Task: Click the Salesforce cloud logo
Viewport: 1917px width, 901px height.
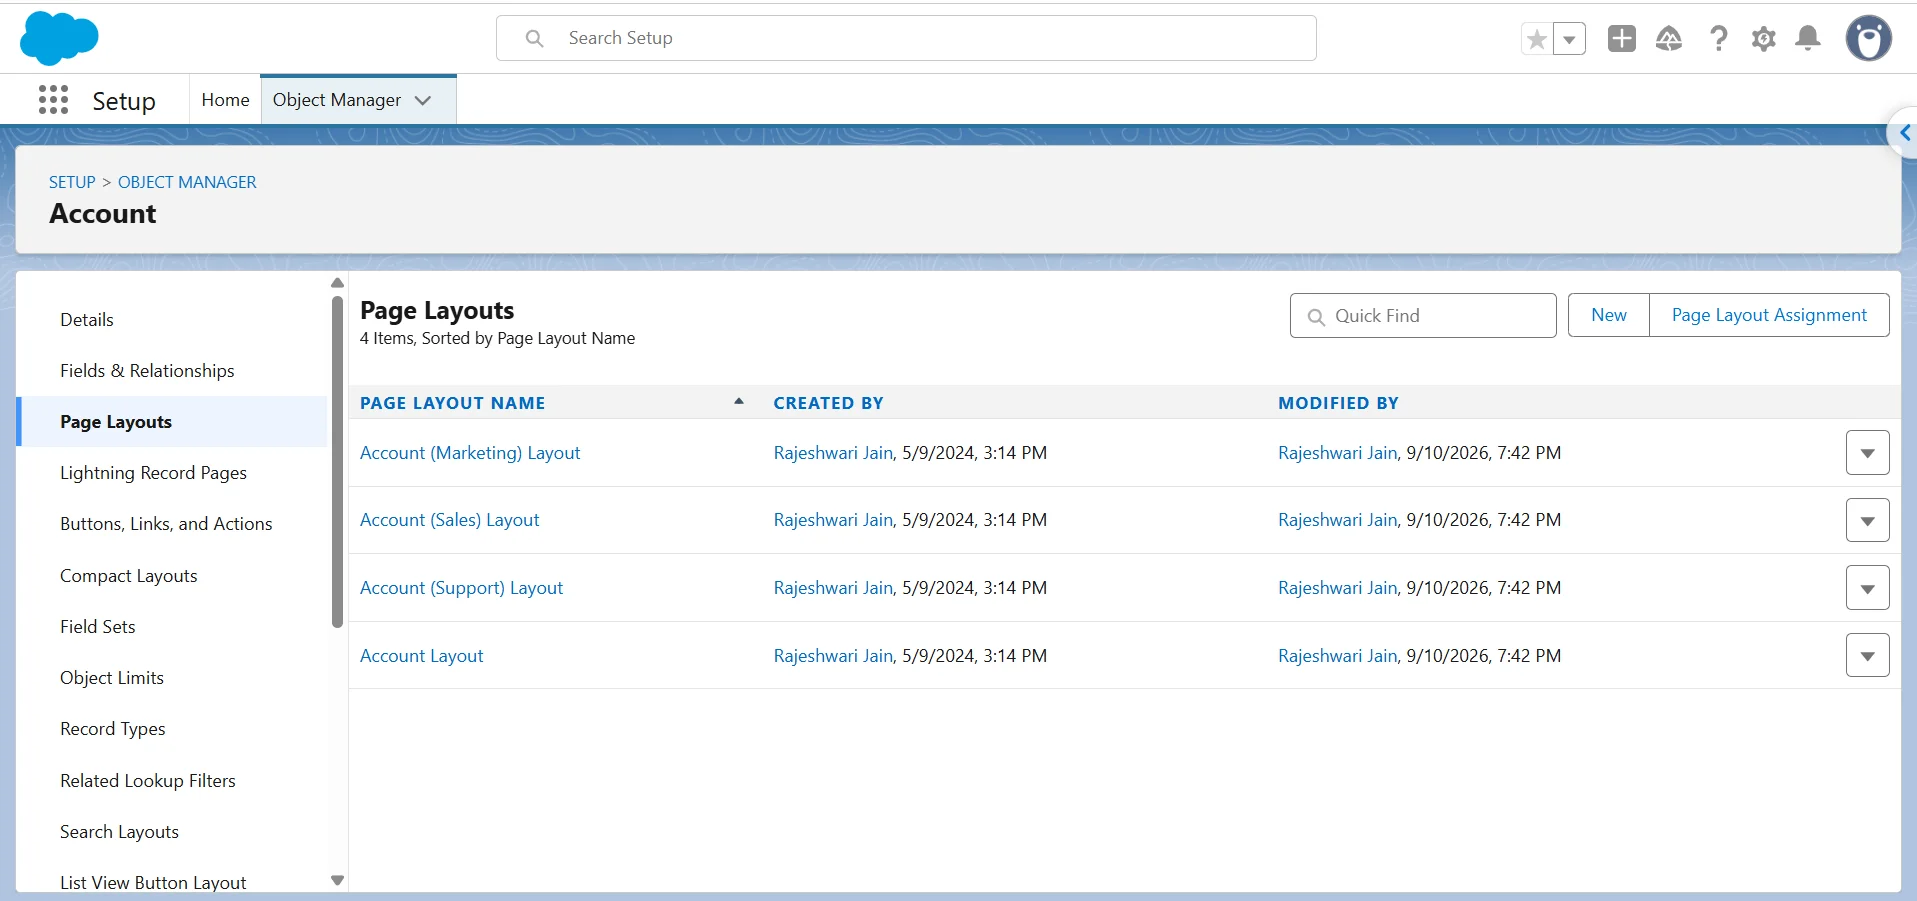Action: click(59, 38)
